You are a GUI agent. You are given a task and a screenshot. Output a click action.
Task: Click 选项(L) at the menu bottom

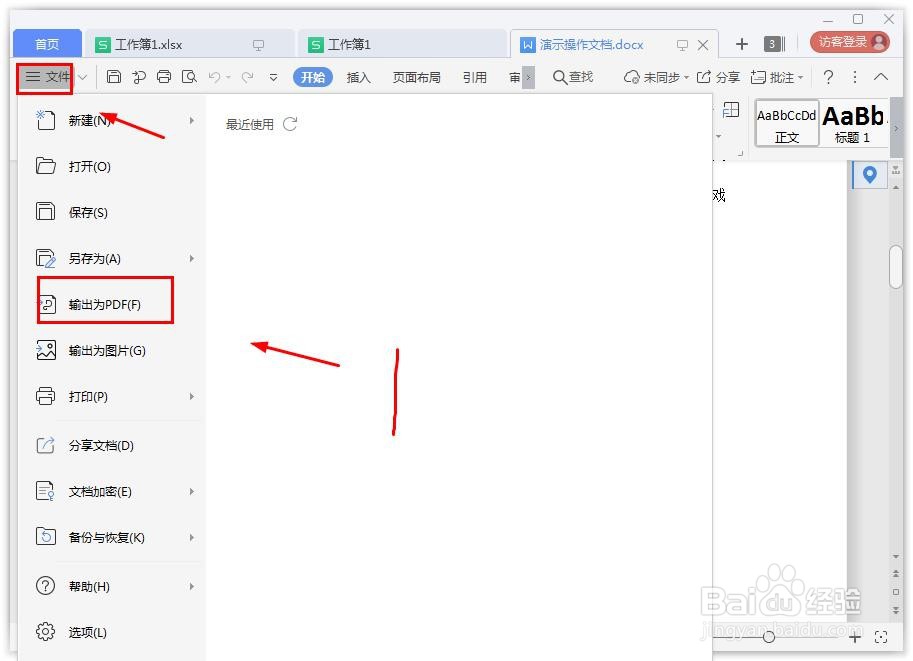coord(88,632)
